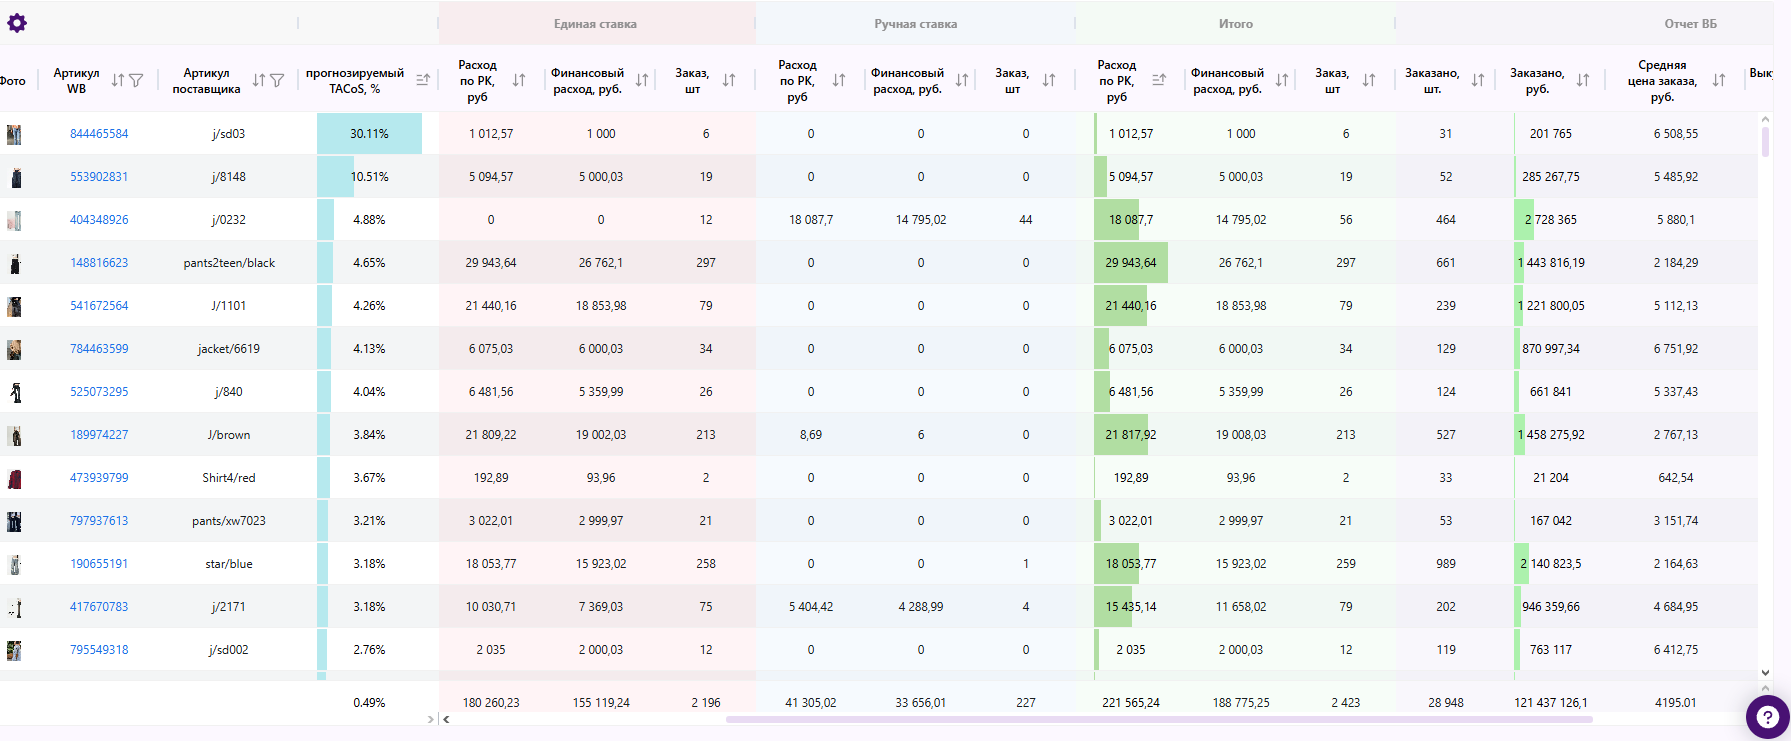
Task: Sort Итого Расход по РК column
Action: click(1159, 80)
